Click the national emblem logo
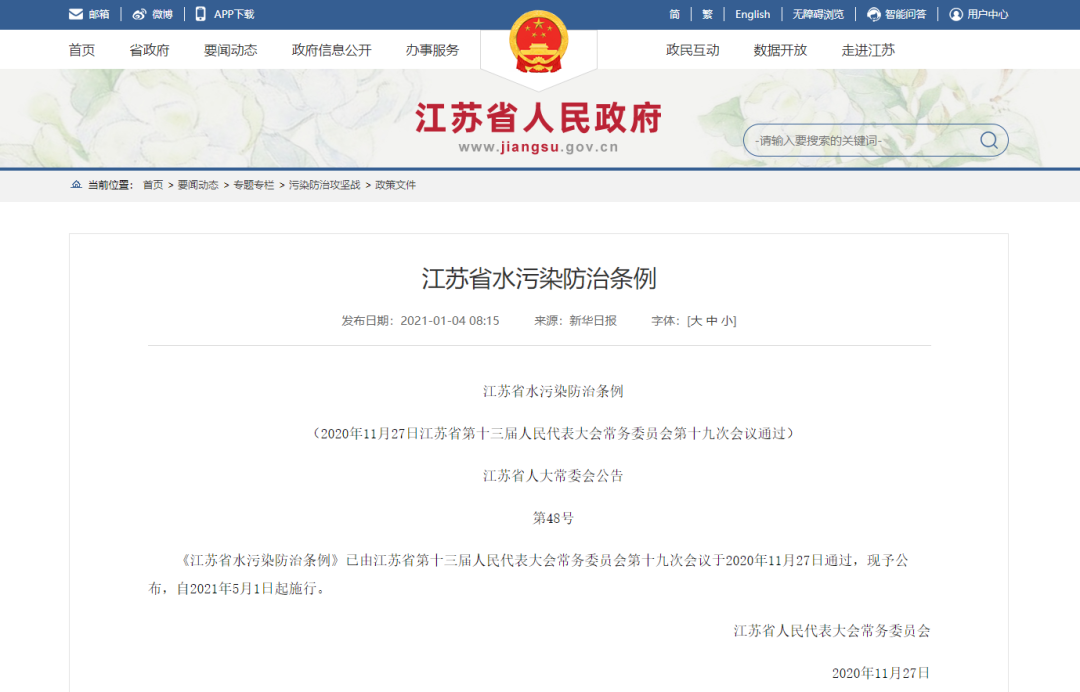The width and height of the screenshot is (1080, 692). pyautogui.click(x=538, y=42)
